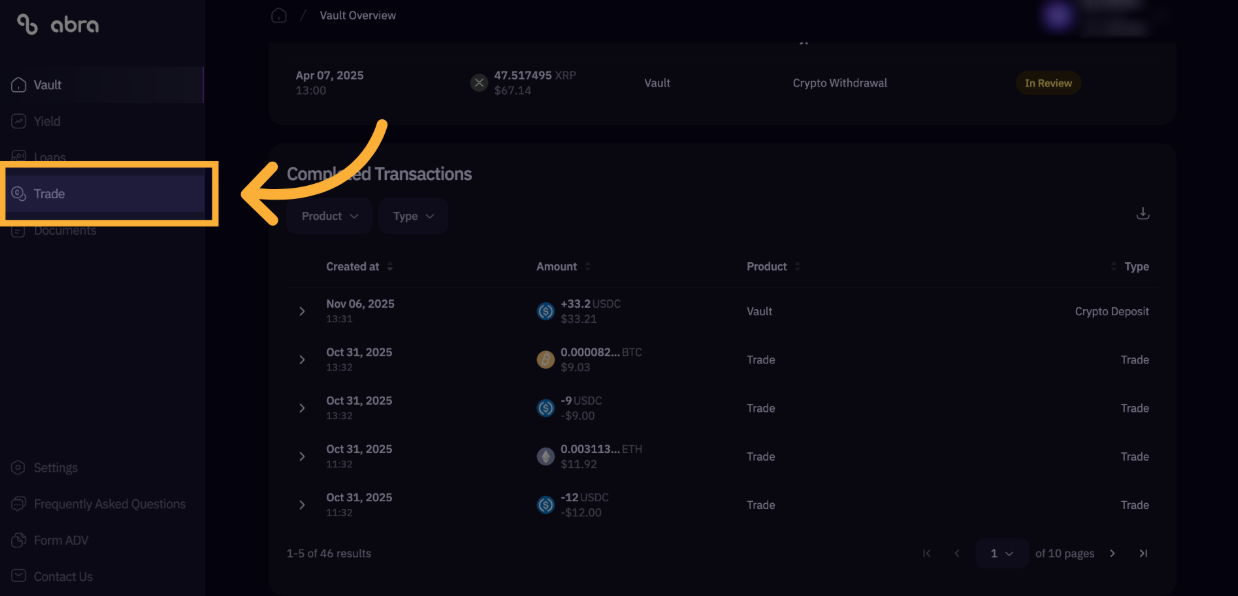Click the Crypto Deposit type cell
The height and width of the screenshot is (596, 1238).
click(1112, 312)
